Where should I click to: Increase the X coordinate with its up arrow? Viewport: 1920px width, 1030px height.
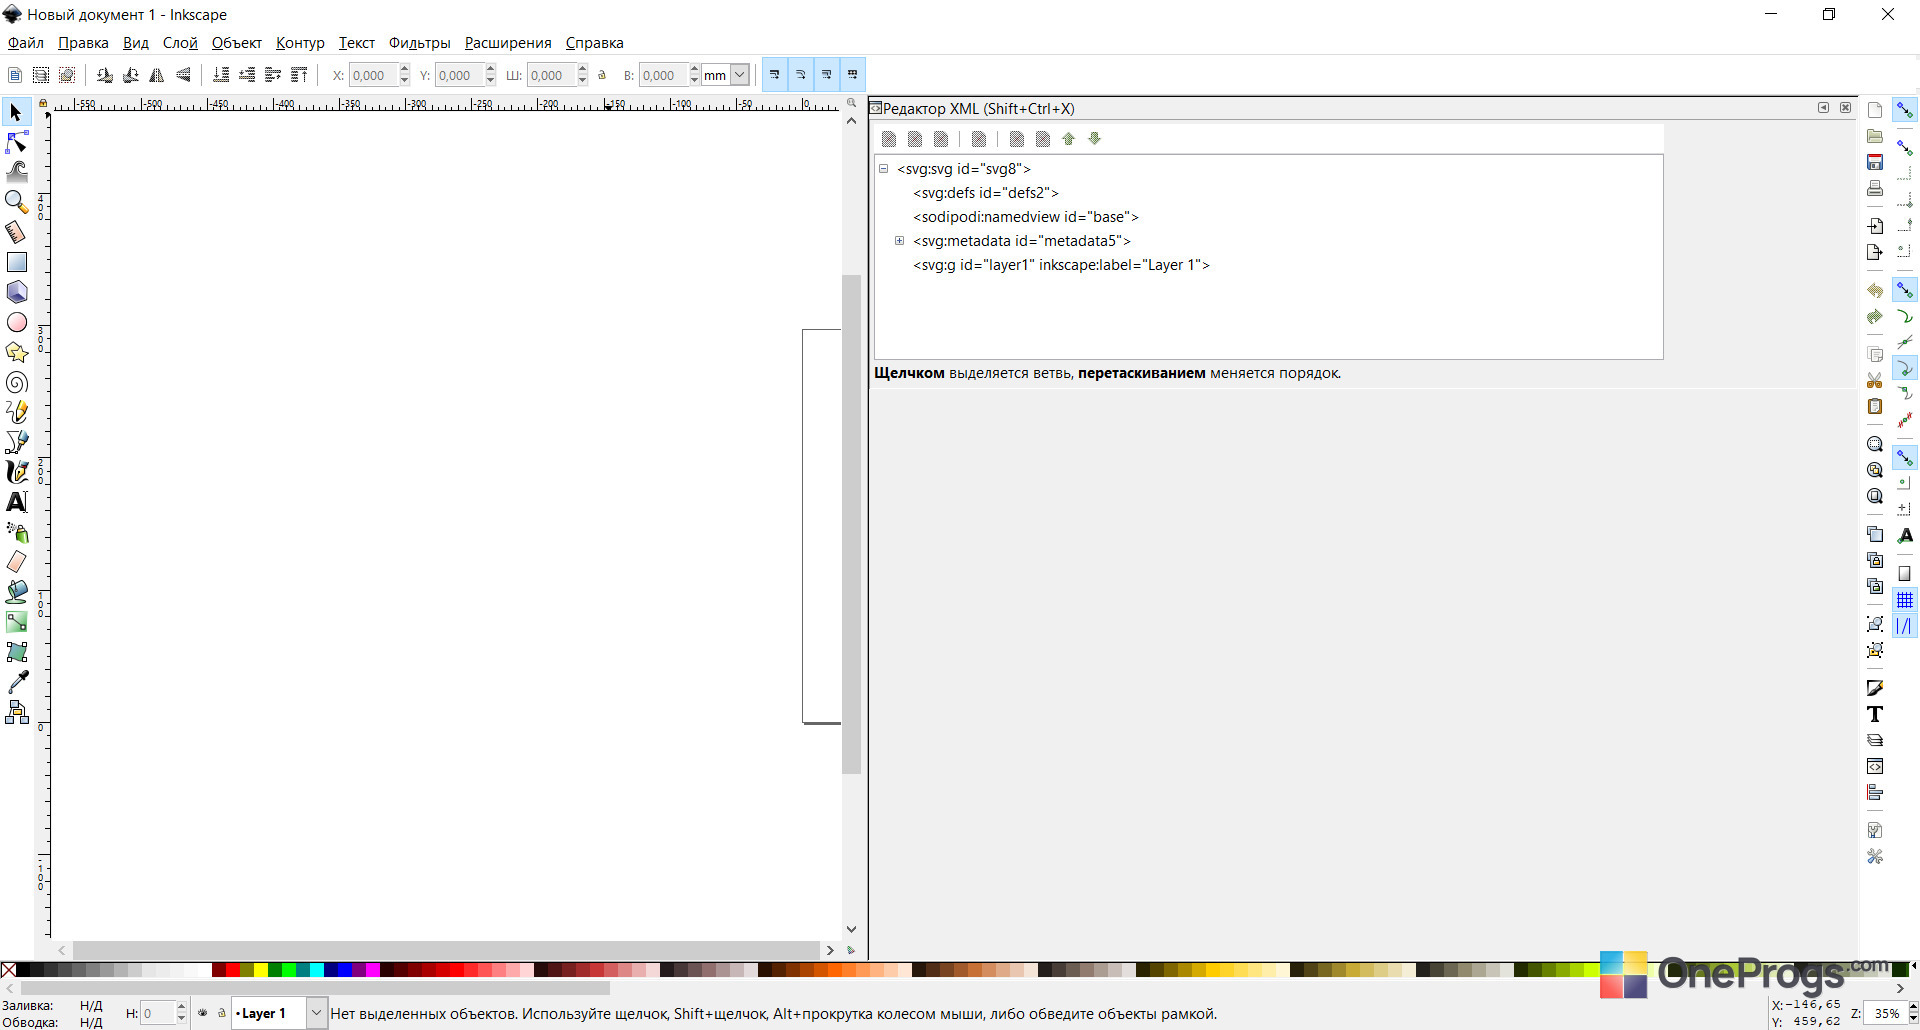click(x=404, y=70)
